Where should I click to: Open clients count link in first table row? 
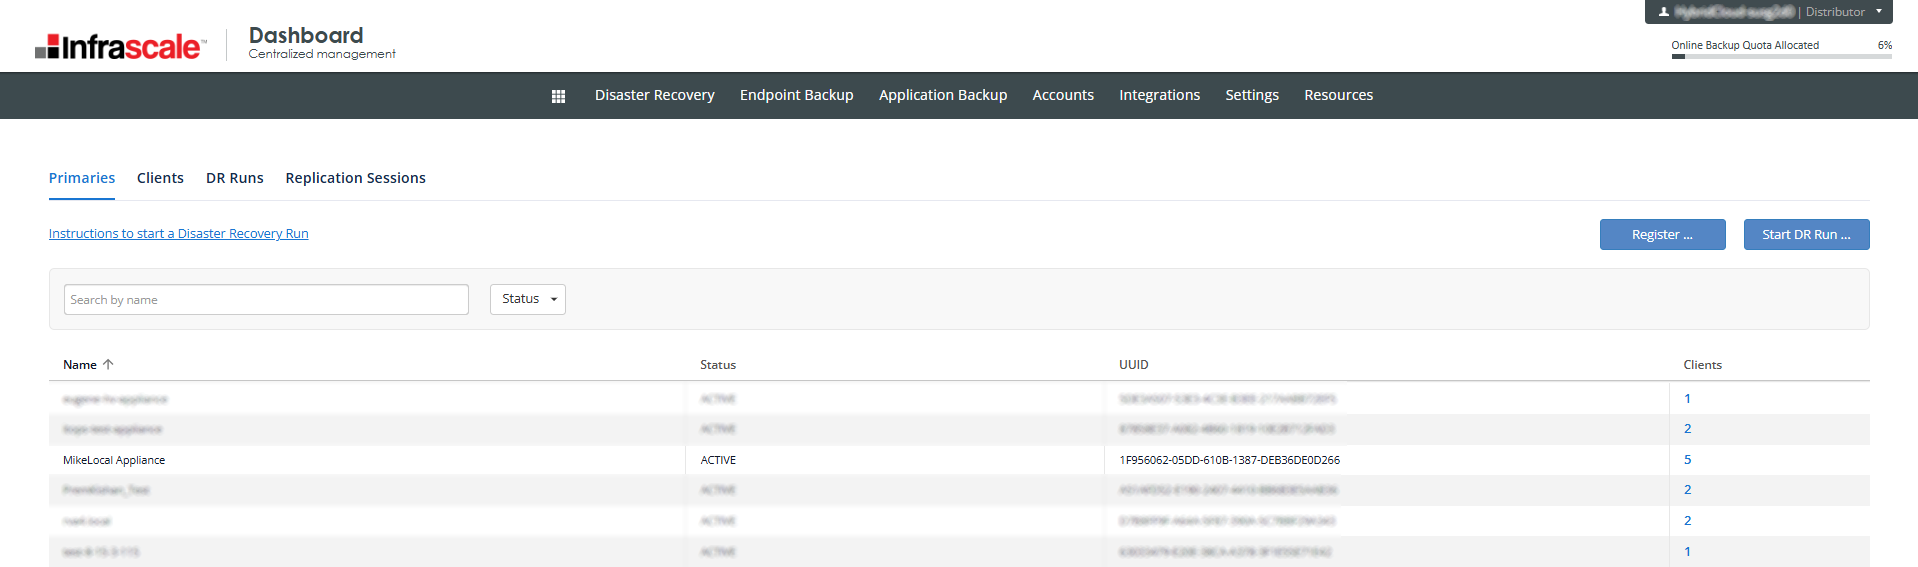point(1687,399)
